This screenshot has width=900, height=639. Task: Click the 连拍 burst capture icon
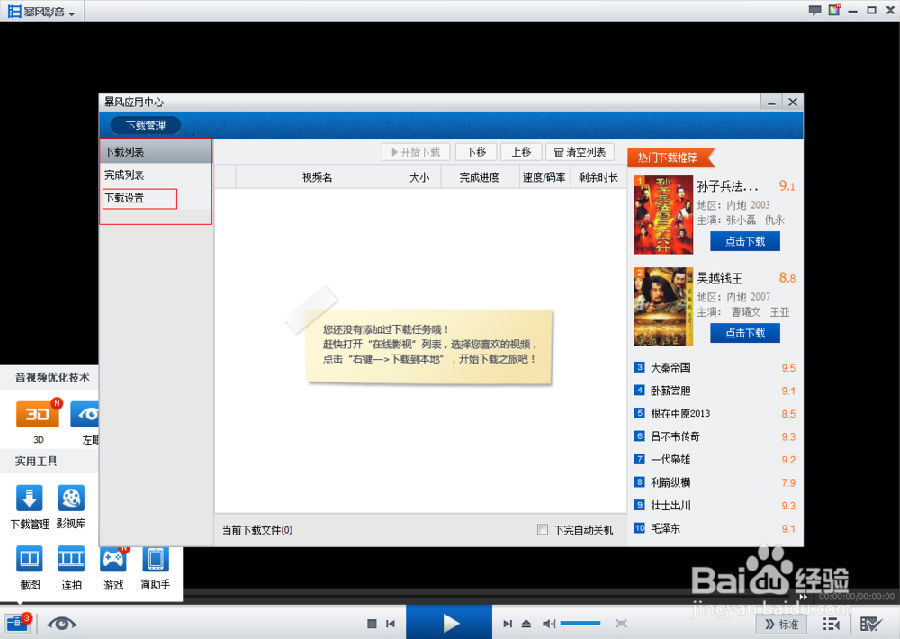71,558
